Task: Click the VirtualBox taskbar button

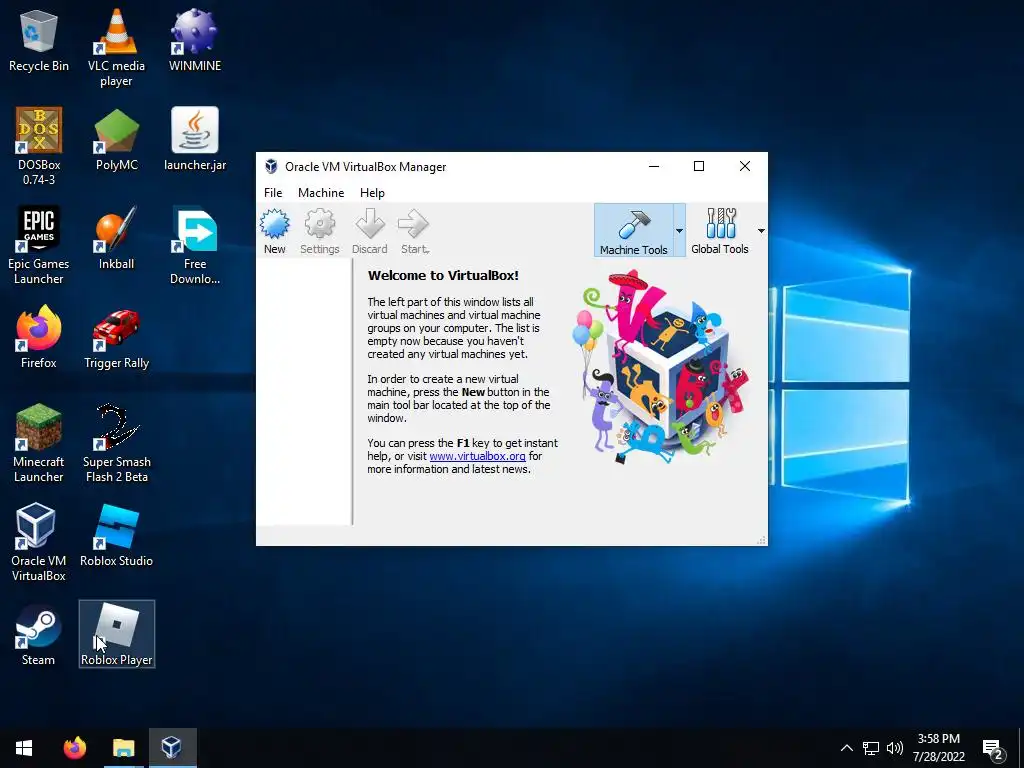Action: pos(172,748)
